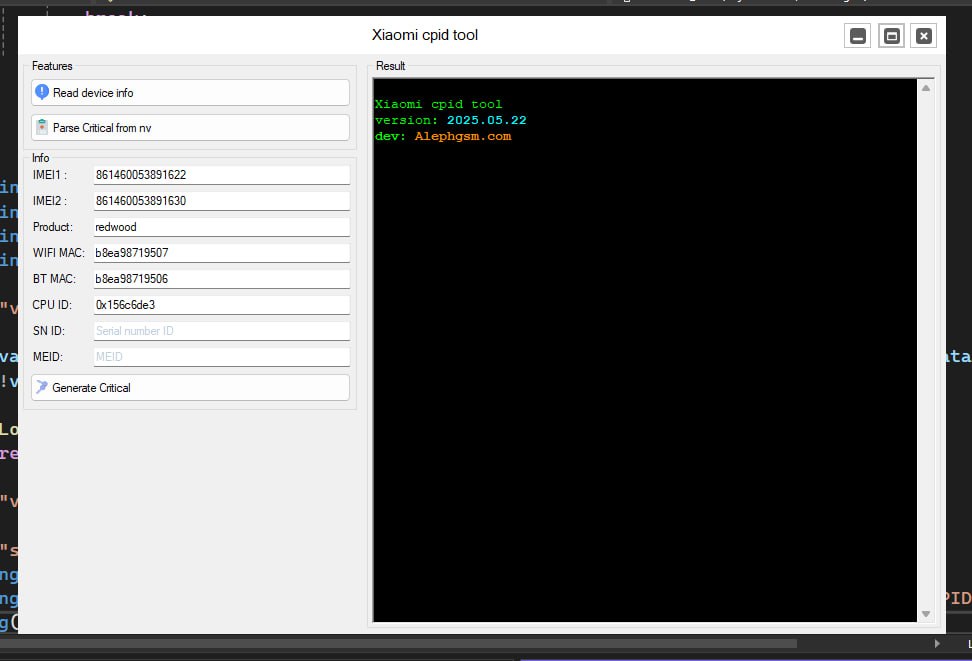Click the Result panel scroll down arrow

coord(926,613)
